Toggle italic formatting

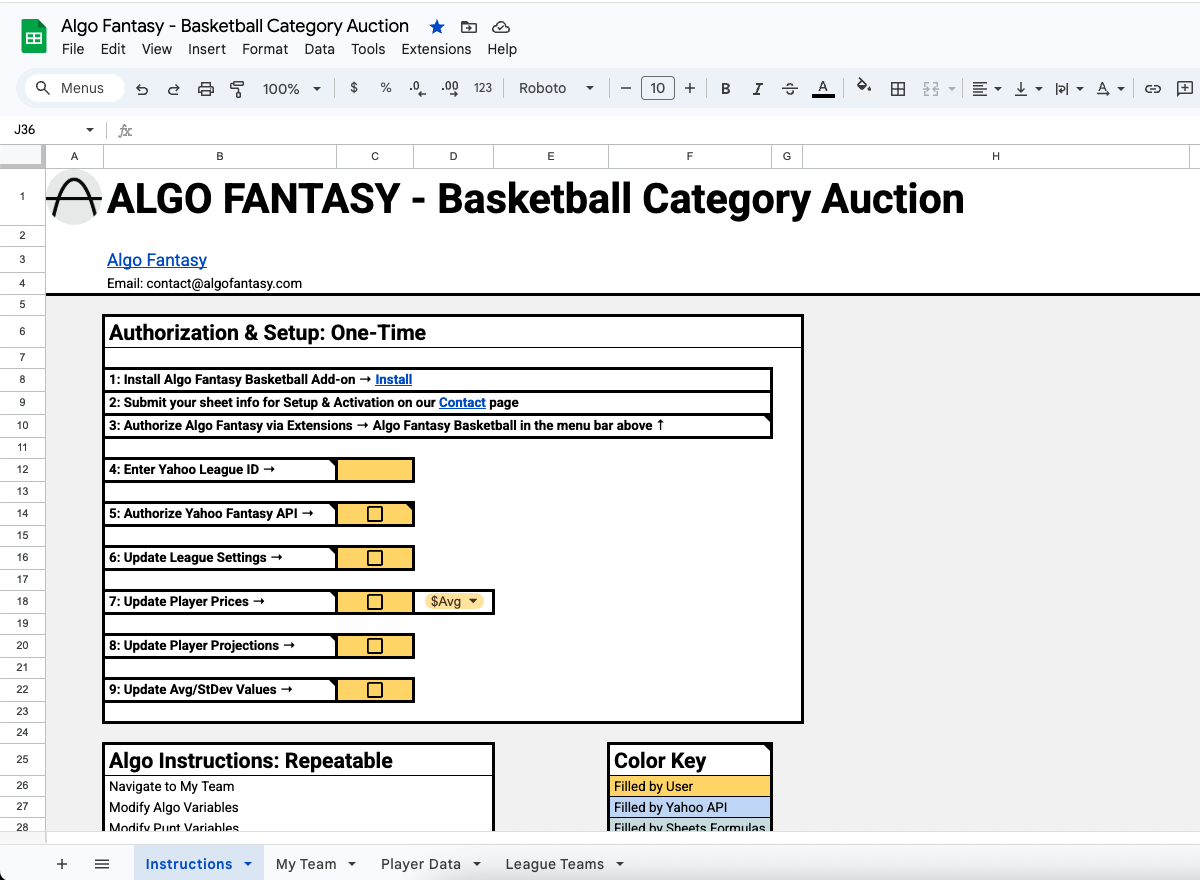pyautogui.click(x=758, y=89)
